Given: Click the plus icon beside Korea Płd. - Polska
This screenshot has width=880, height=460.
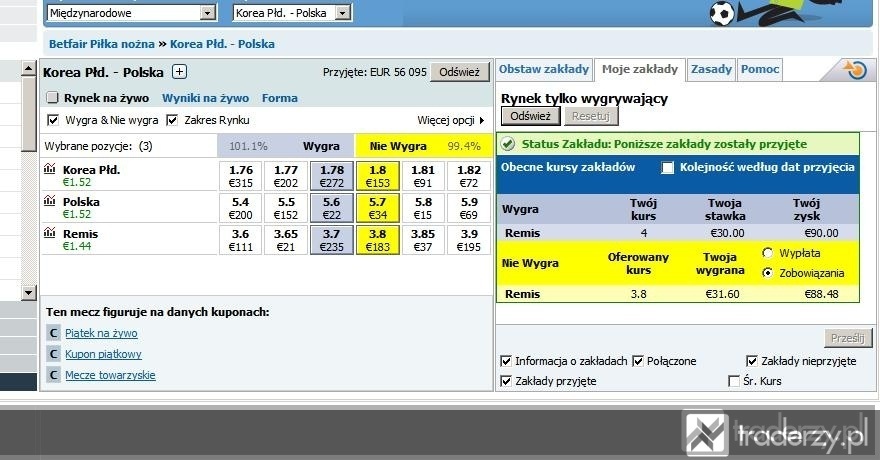Looking at the screenshot, I should coord(179,72).
